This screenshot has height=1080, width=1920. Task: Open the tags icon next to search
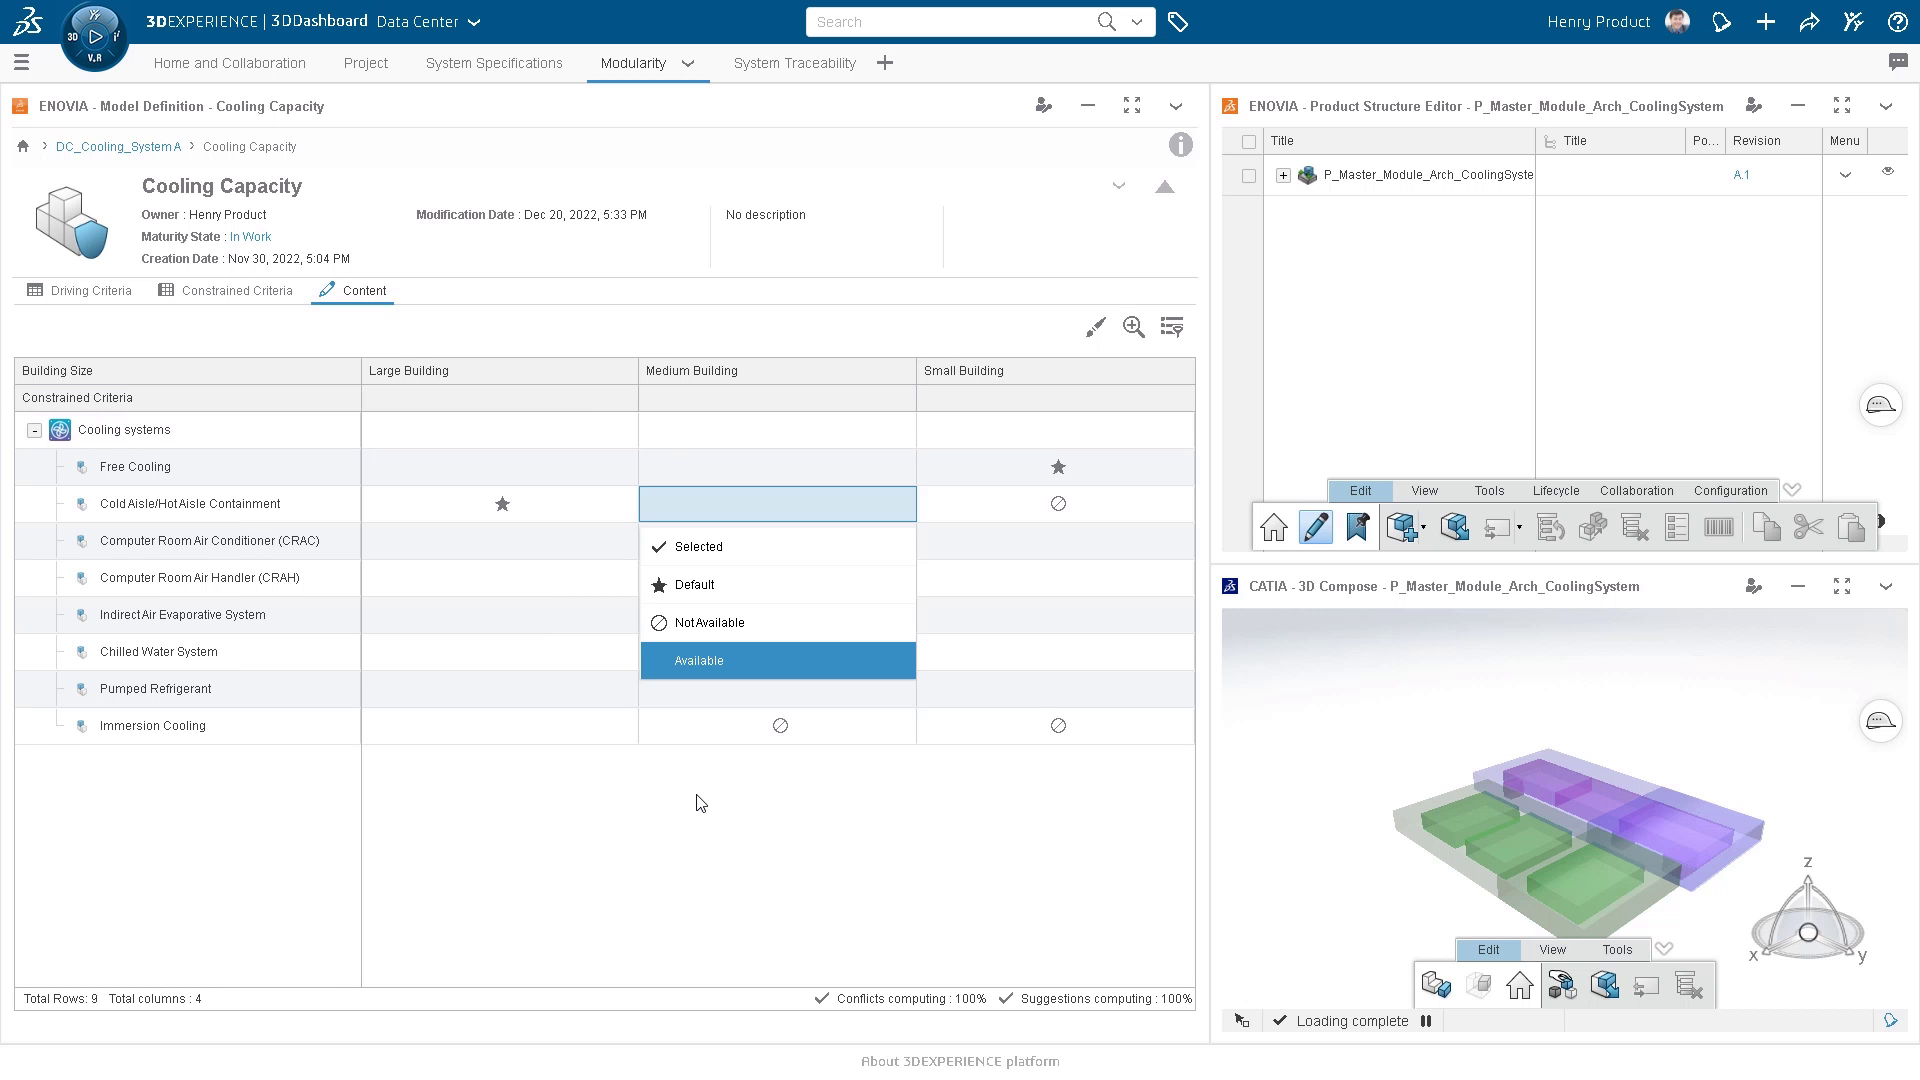pyautogui.click(x=1178, y=22)
